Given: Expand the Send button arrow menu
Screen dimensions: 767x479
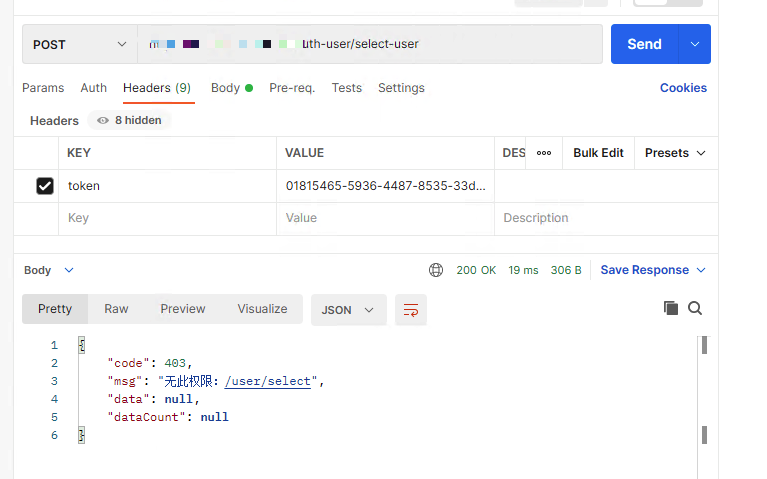Looking at the screenshot, I should tap(694, 44).
